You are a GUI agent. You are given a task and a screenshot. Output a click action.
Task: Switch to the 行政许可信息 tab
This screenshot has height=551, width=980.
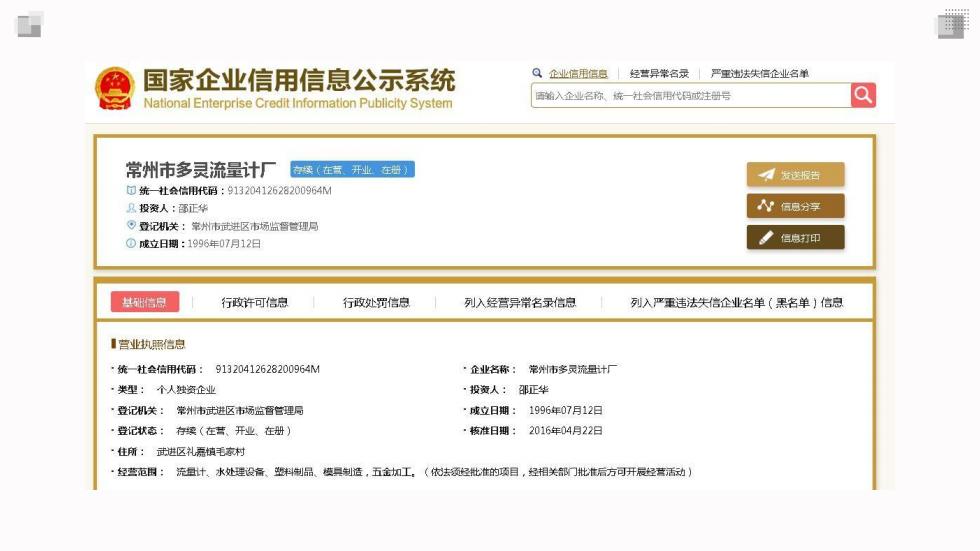(254, 302)
